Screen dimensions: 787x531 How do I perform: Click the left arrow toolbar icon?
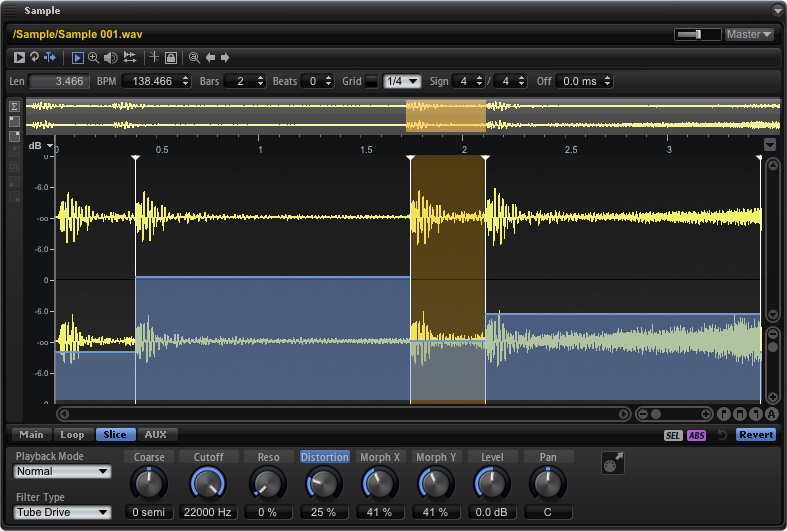point(210,58)
